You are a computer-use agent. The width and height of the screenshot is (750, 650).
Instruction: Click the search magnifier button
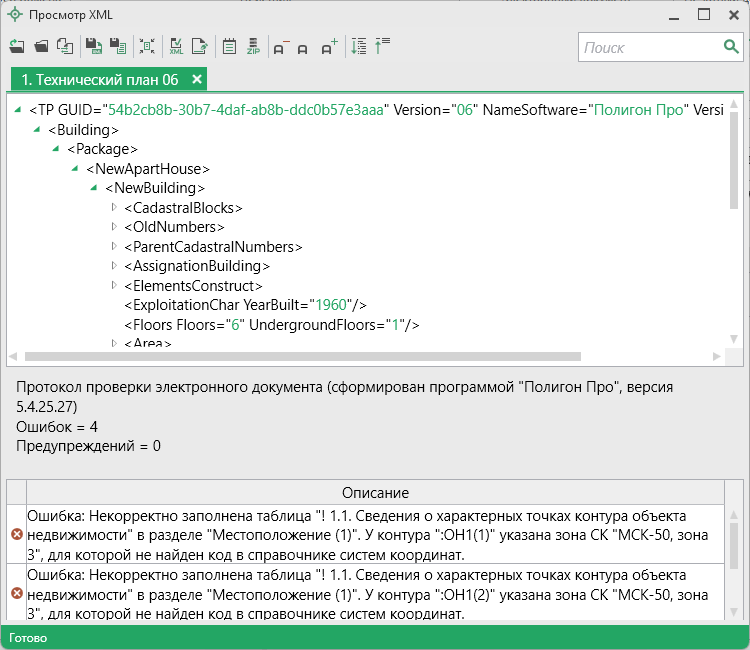coord(731,47)
